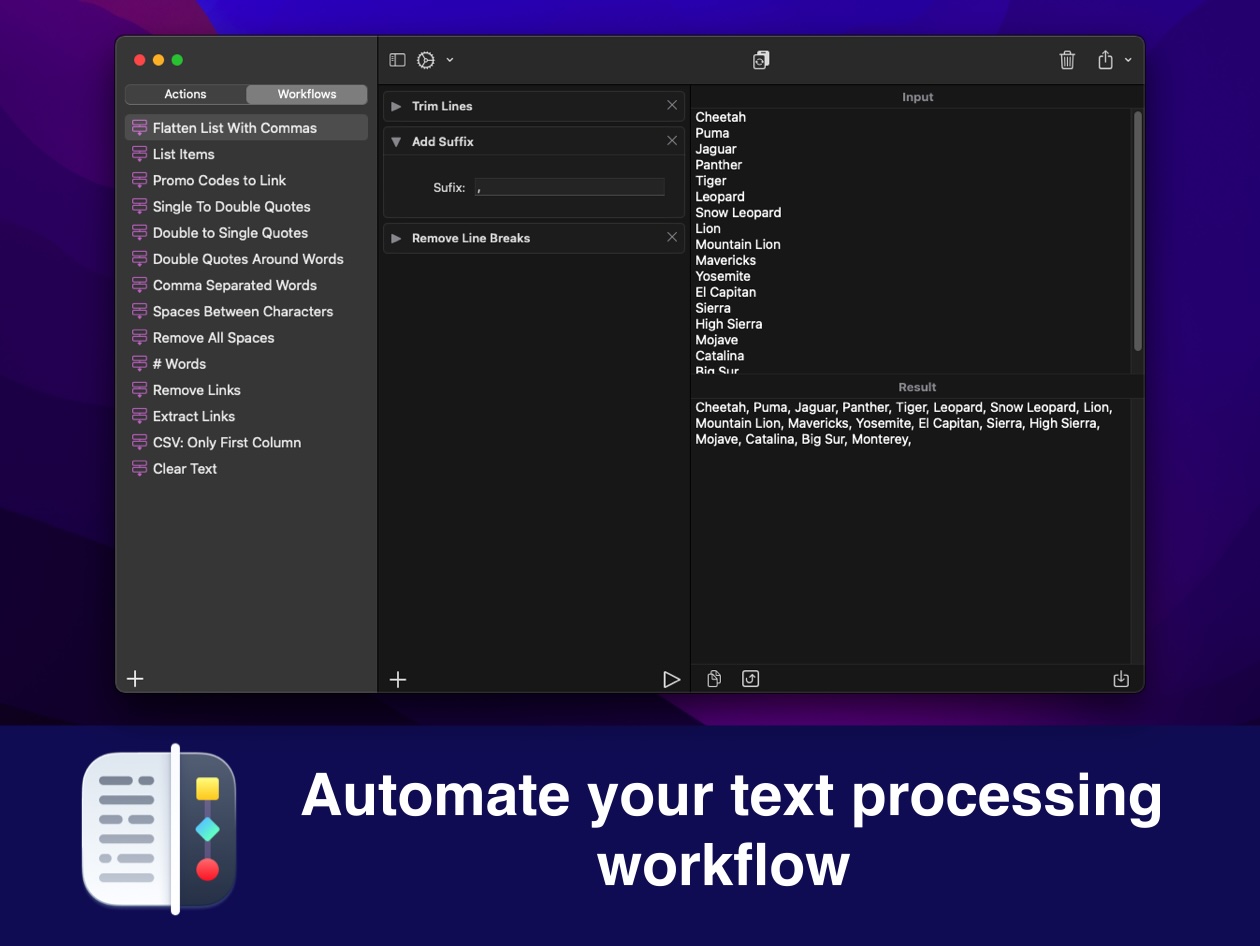The width and height of the screenshot is (1260, 946).
Task: Select the Remove Links workflow
Action: [x=246, y=390]
